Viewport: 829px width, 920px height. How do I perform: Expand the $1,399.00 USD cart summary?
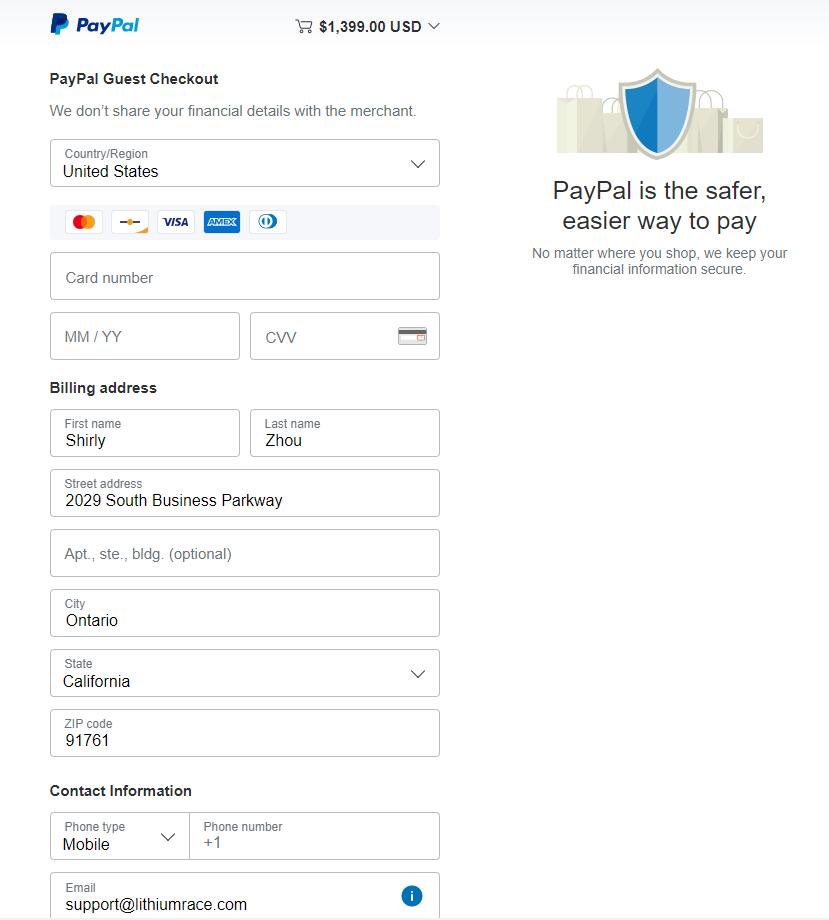[368, 26]
